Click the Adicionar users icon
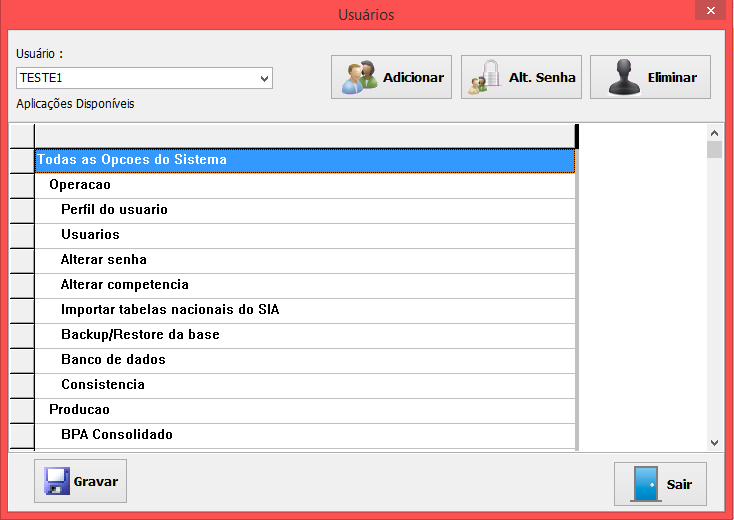Screen dimensions: 734x520 (360, 77)
